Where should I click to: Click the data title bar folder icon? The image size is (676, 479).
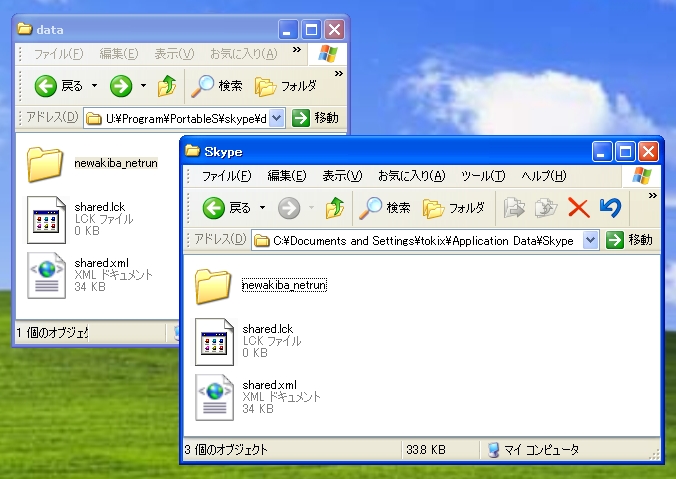[25, 29]
